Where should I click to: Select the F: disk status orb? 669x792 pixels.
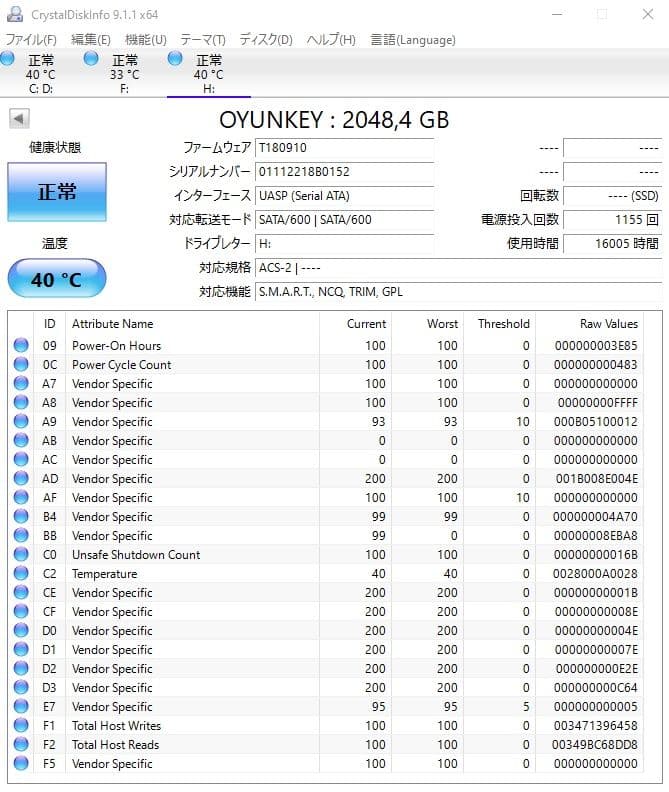pyautogui.click(x=91, y=59)
